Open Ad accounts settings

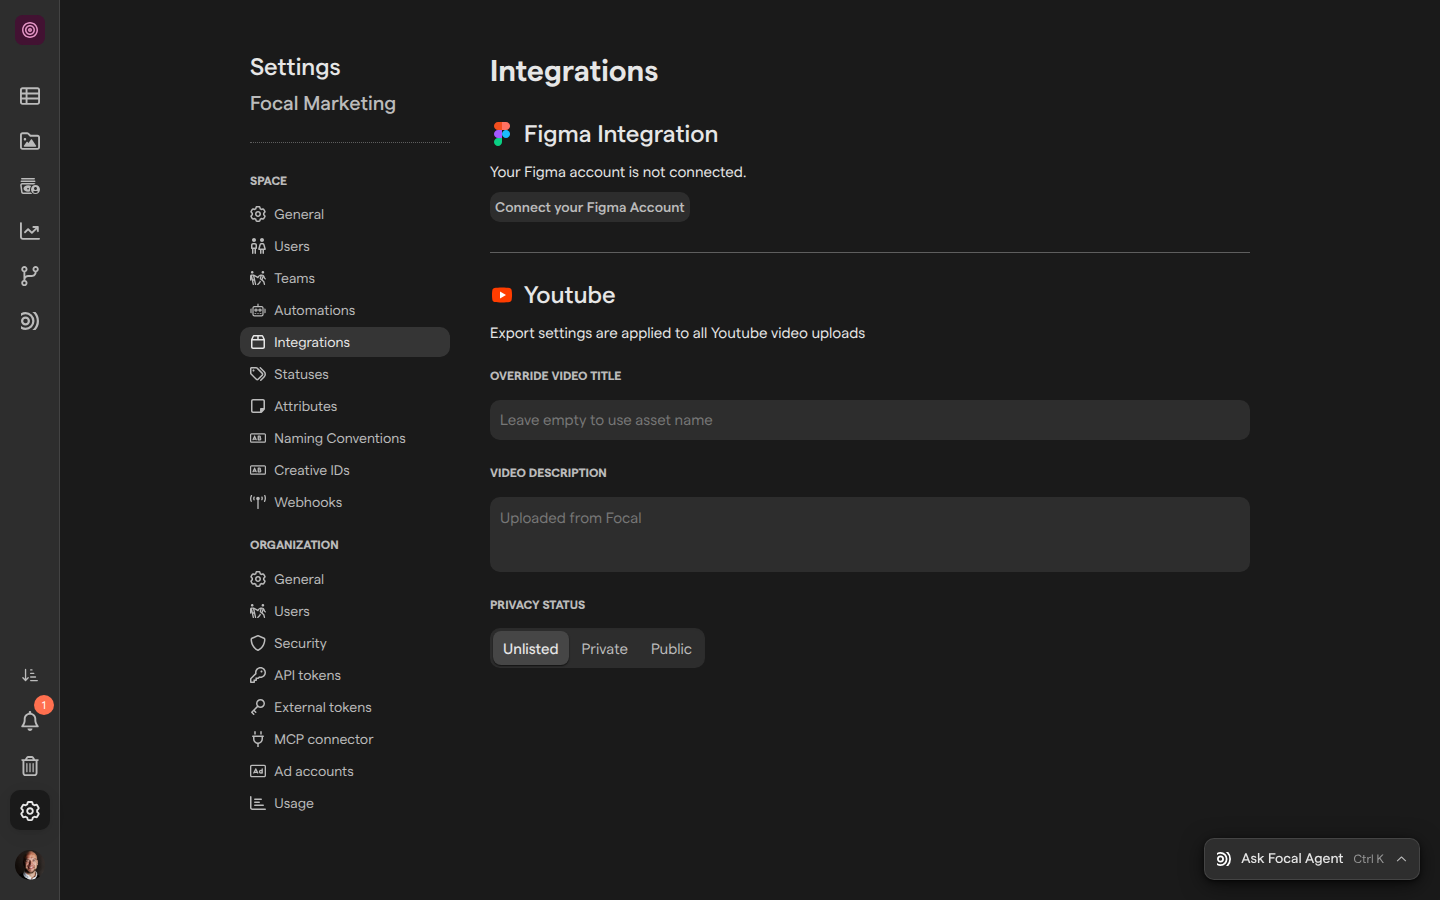point(345,771)
